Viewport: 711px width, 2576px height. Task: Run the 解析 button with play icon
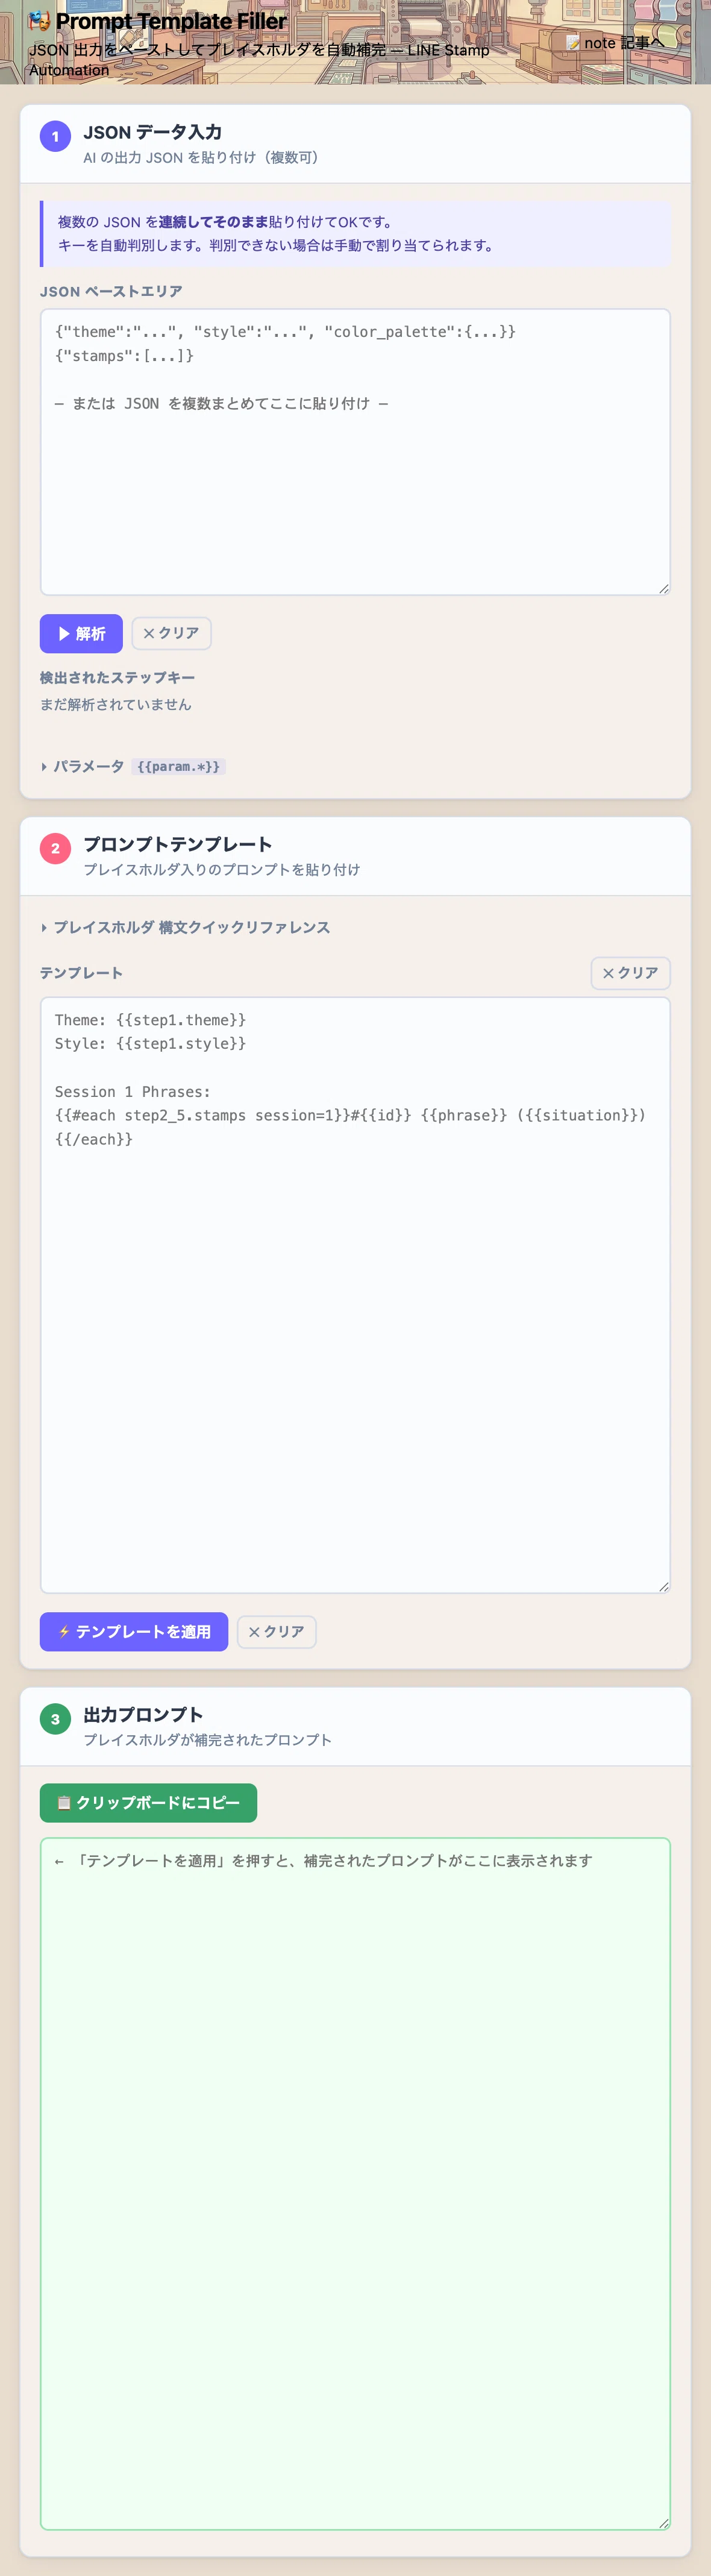[81, 634]
